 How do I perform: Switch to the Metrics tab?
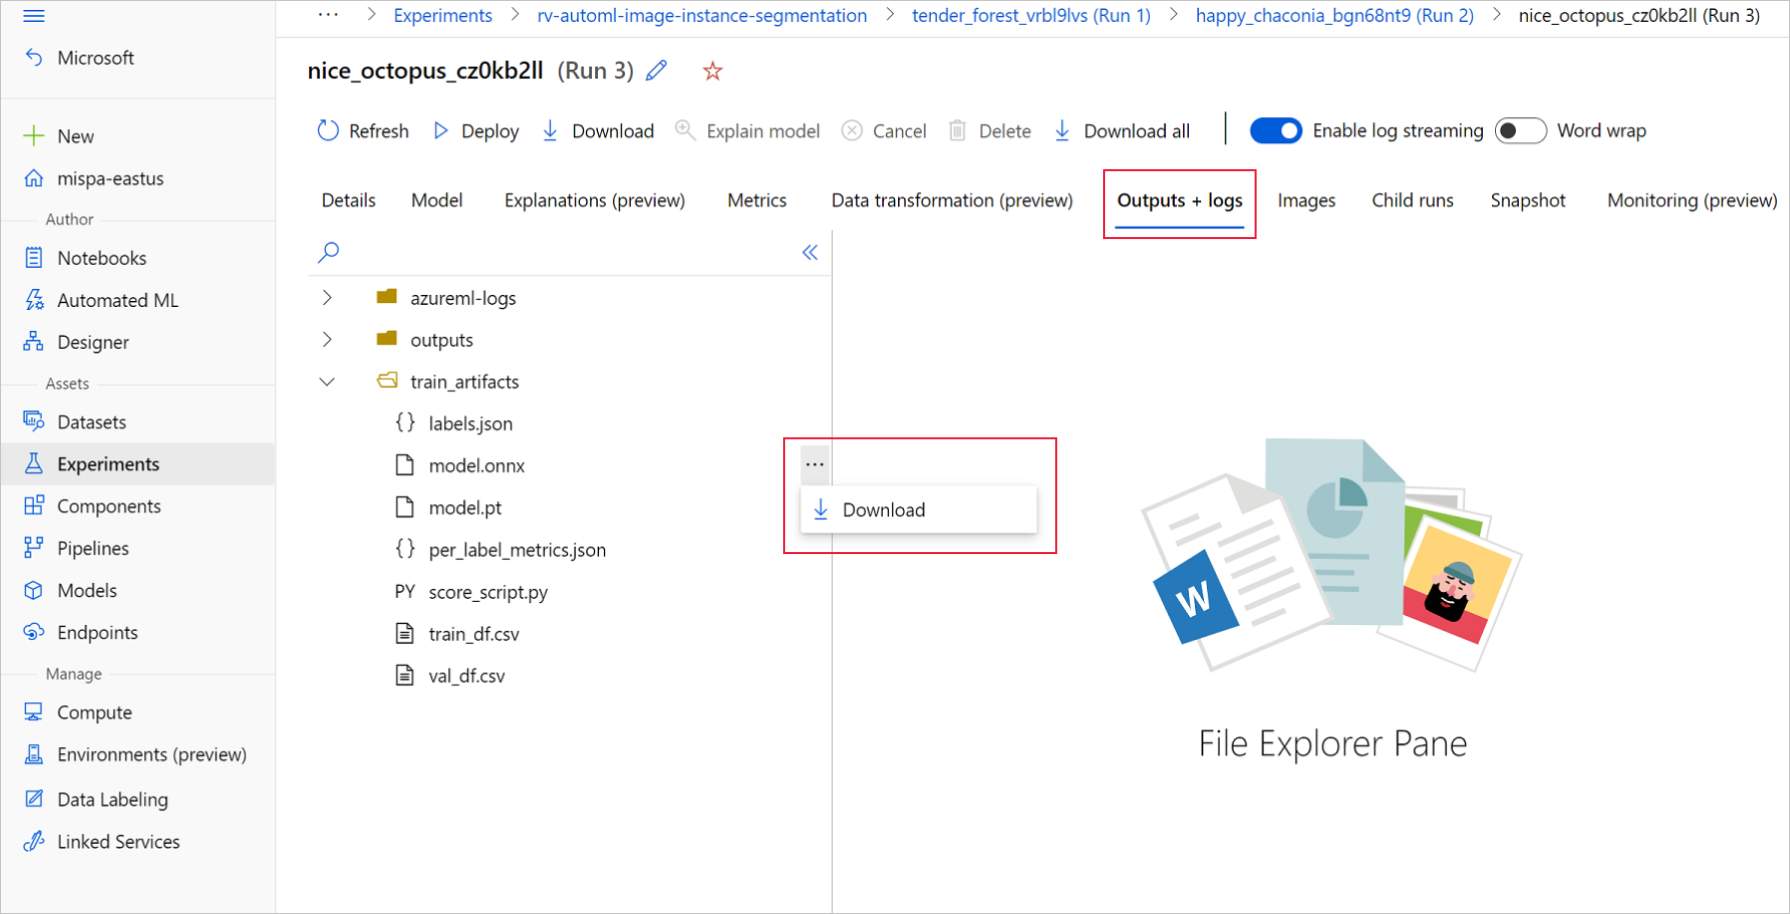pos(756,200)
